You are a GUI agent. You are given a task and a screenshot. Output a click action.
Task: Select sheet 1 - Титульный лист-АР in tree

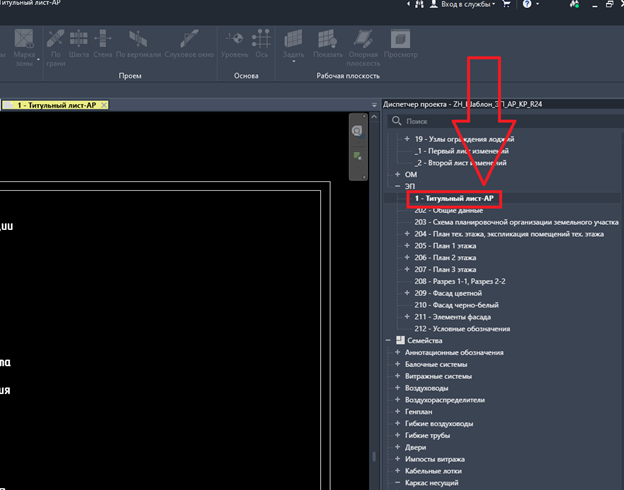click(x=454, y=198)
